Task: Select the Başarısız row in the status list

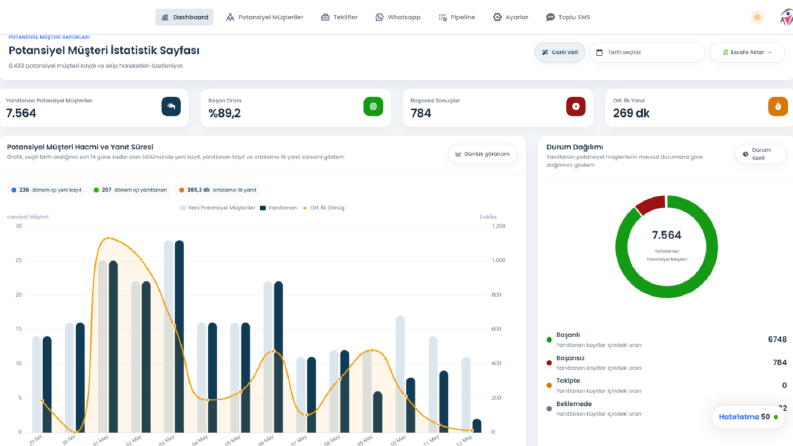Action: coord(667,363)
